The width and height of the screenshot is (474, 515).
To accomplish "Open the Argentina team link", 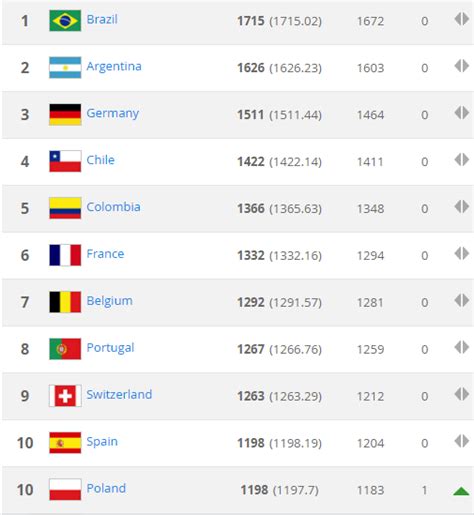I will [x=114, y=66].
